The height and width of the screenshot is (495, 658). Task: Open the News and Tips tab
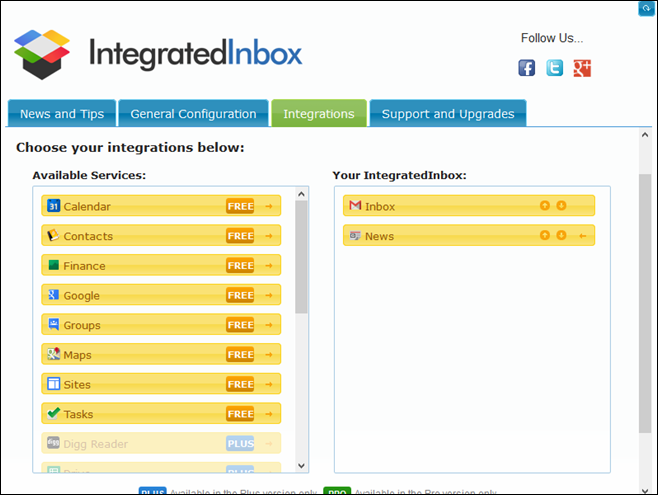click(x=62, y=113)
